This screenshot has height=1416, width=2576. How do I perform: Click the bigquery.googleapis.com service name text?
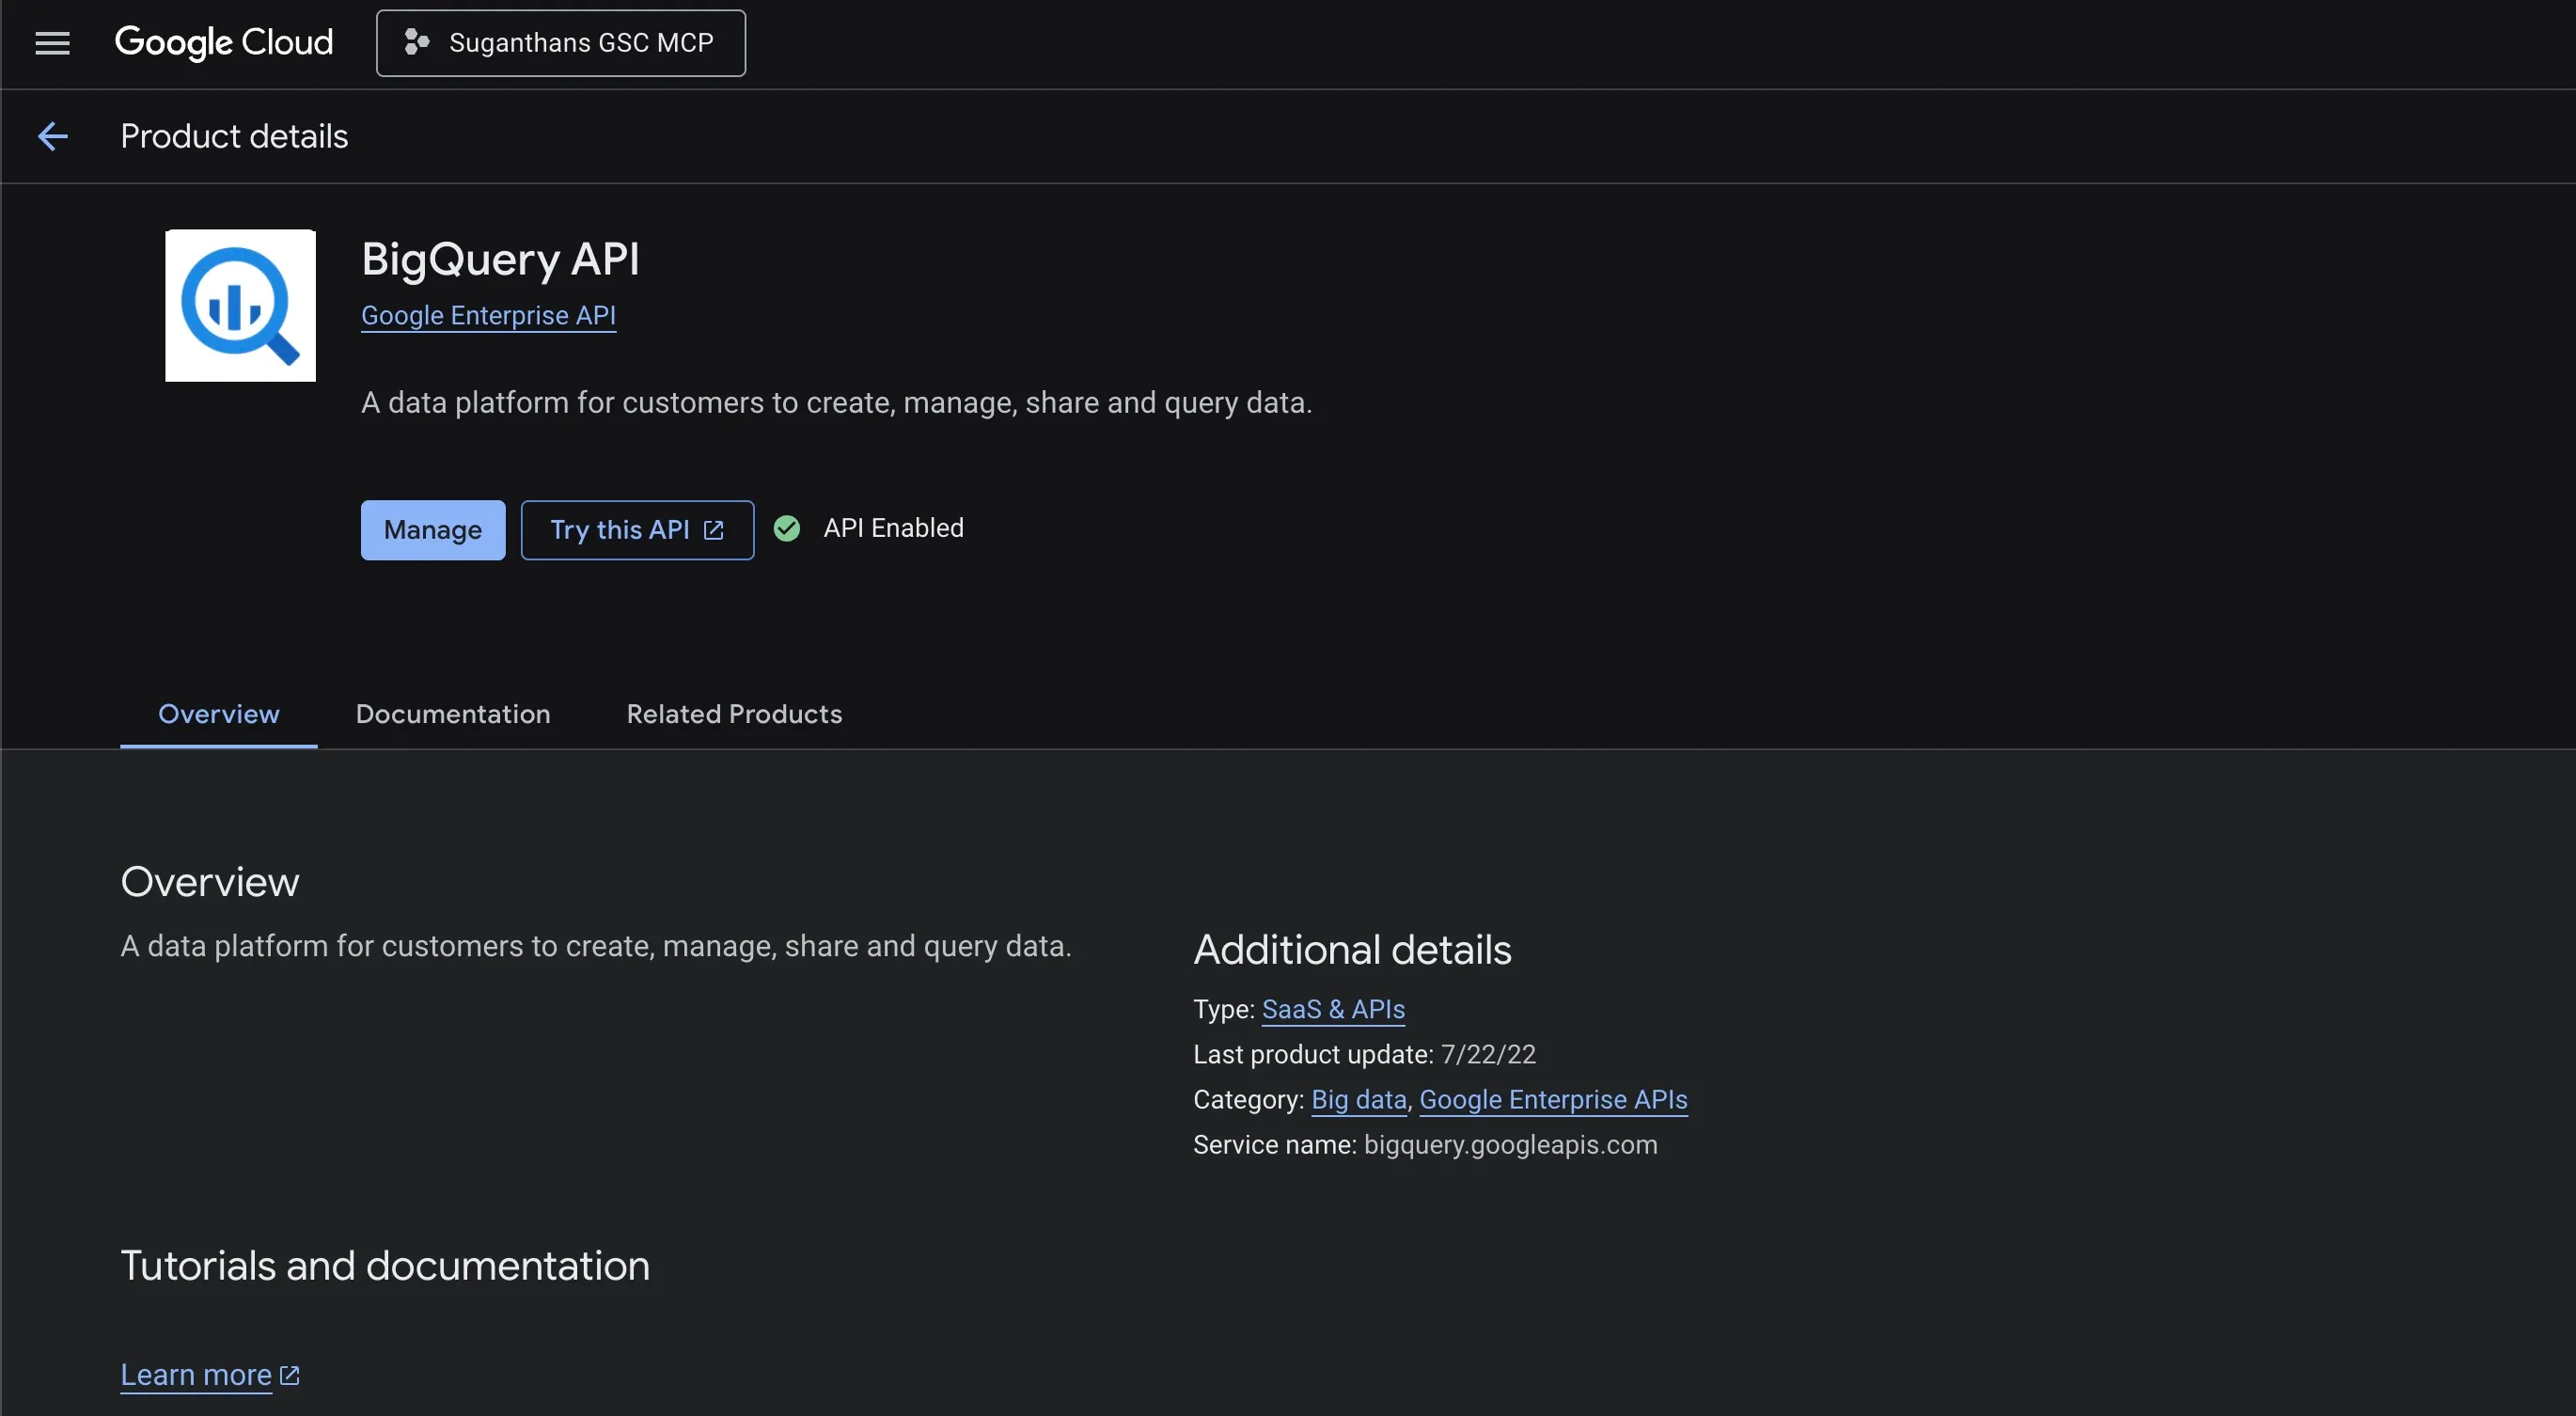1510,1144
